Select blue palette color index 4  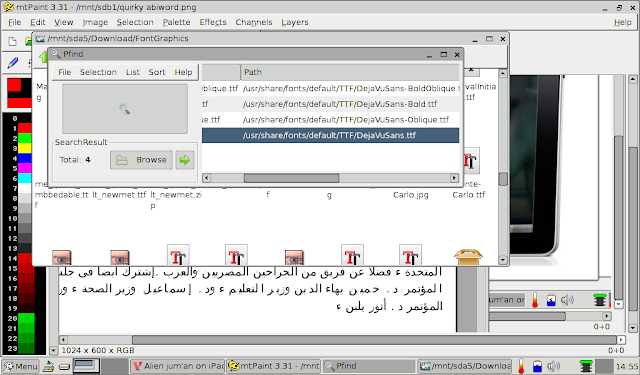pyautogui.click(x=24, y=158)
